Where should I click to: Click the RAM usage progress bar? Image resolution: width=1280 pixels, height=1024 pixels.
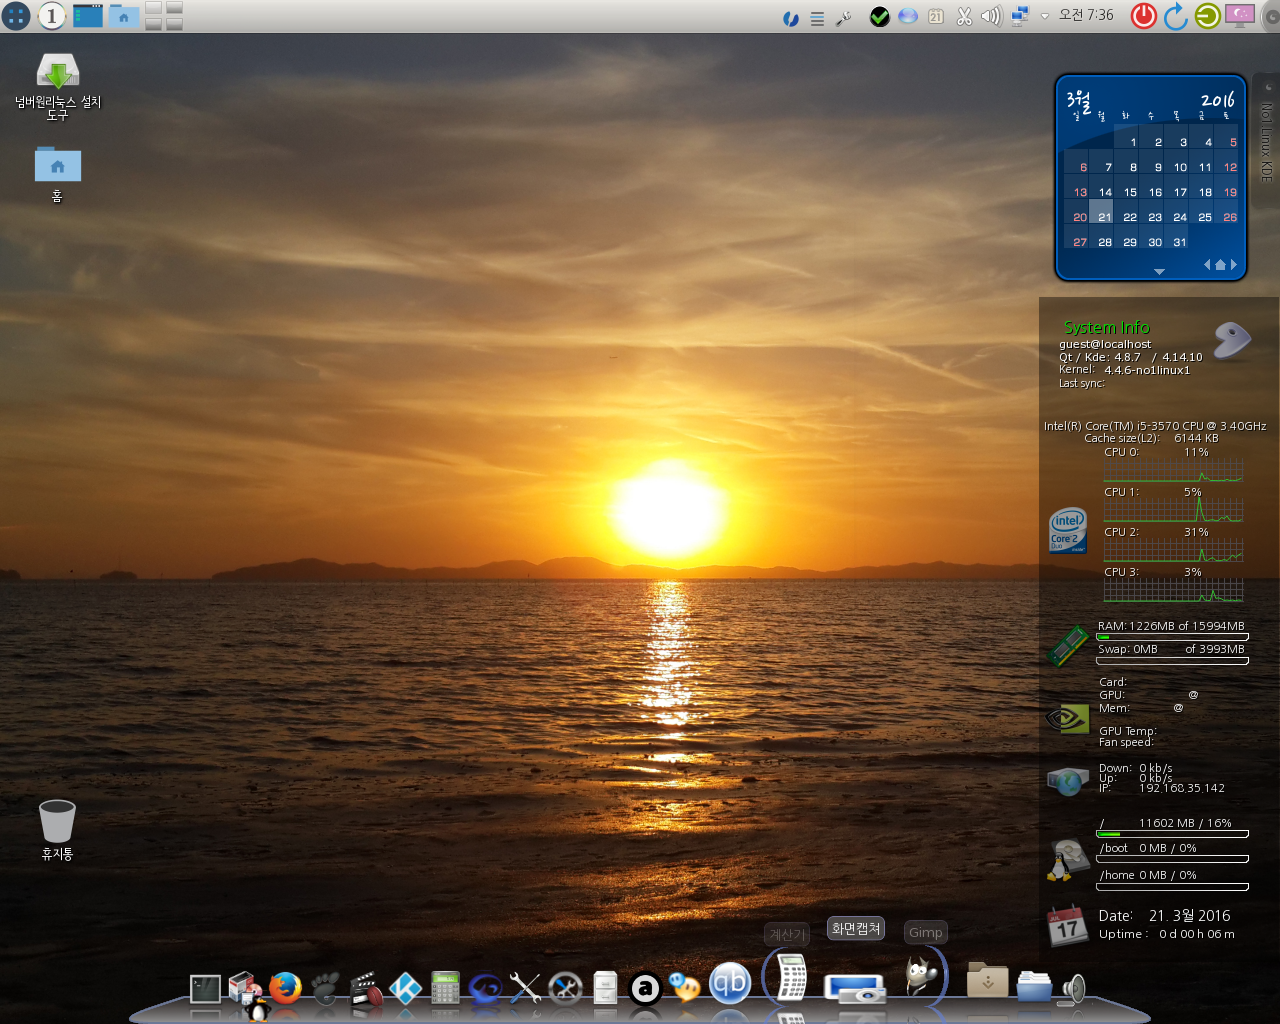point(1172,636)
